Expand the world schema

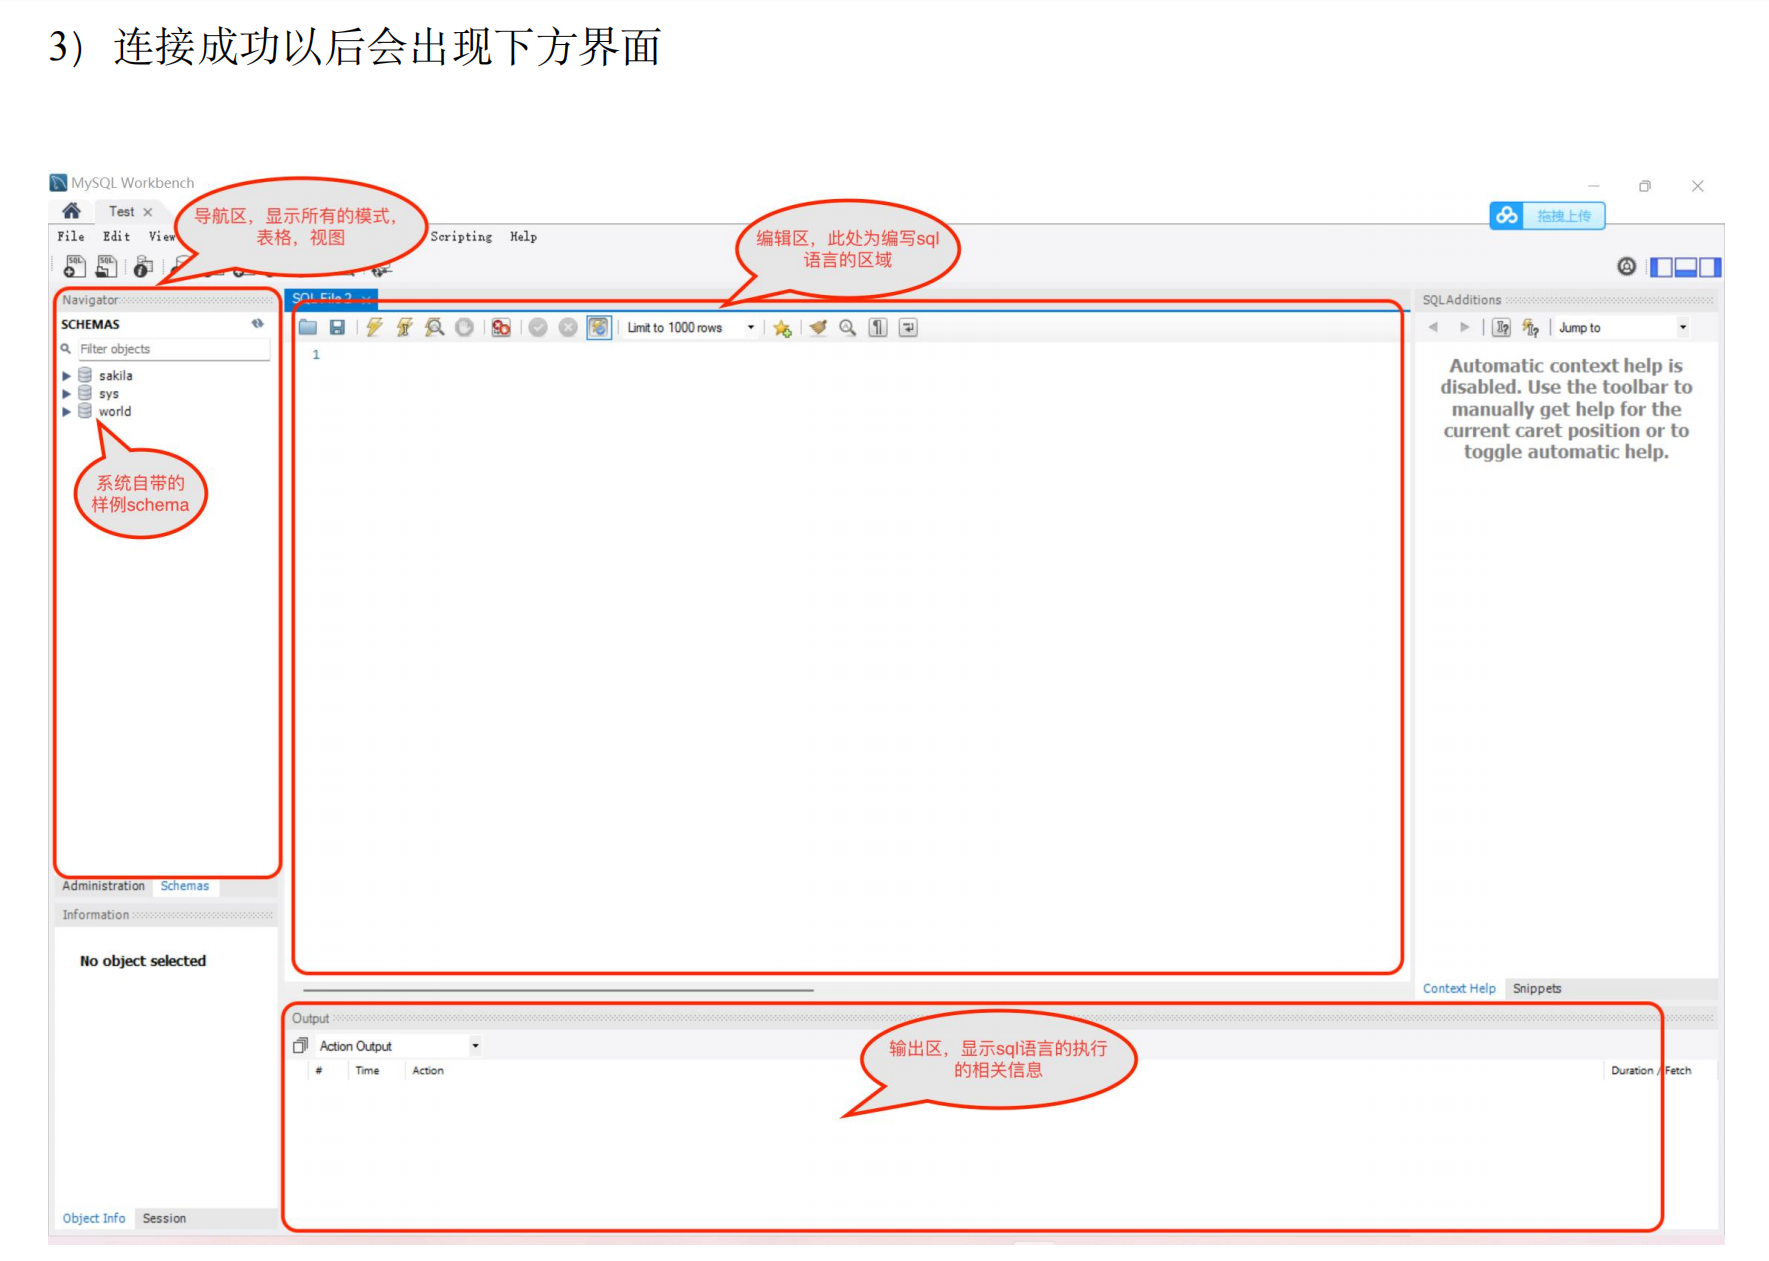pyautogui.click(x=67, y=411)
